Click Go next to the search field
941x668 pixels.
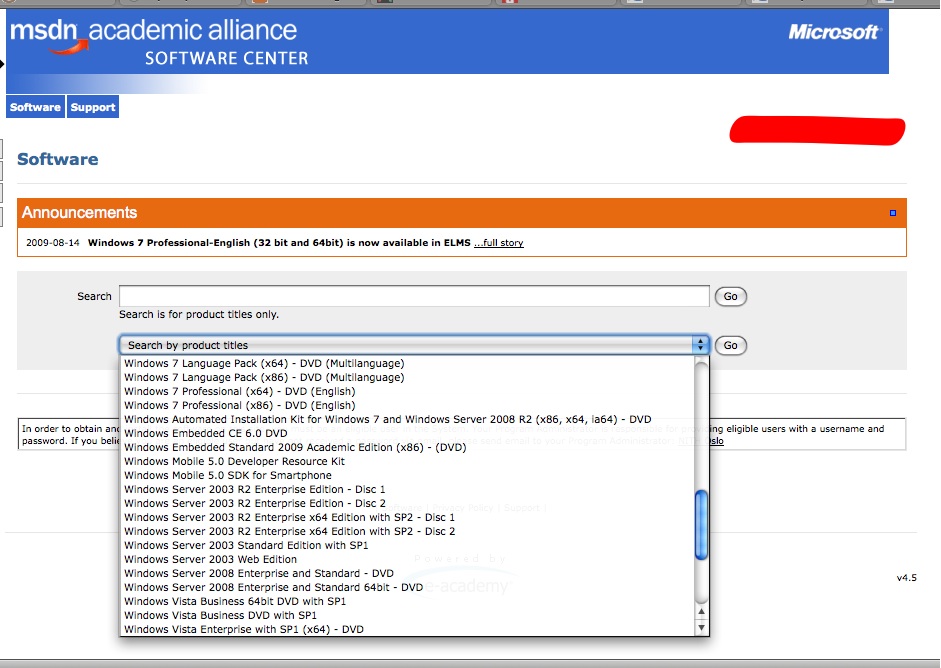tap(730, 296)
